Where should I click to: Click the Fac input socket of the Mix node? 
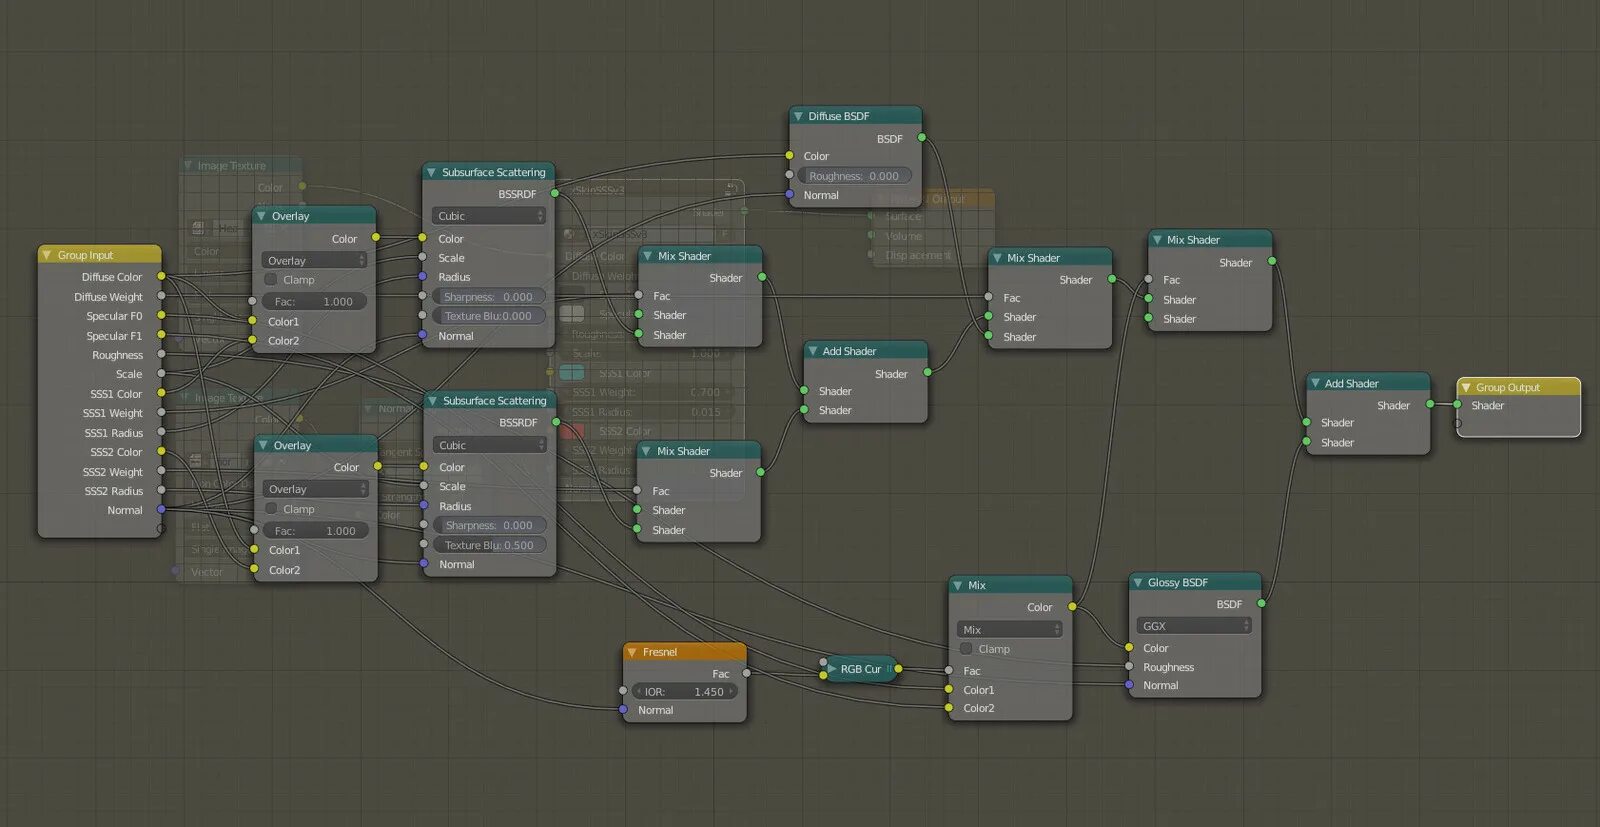pyautogui.click(x=949, y=670)
